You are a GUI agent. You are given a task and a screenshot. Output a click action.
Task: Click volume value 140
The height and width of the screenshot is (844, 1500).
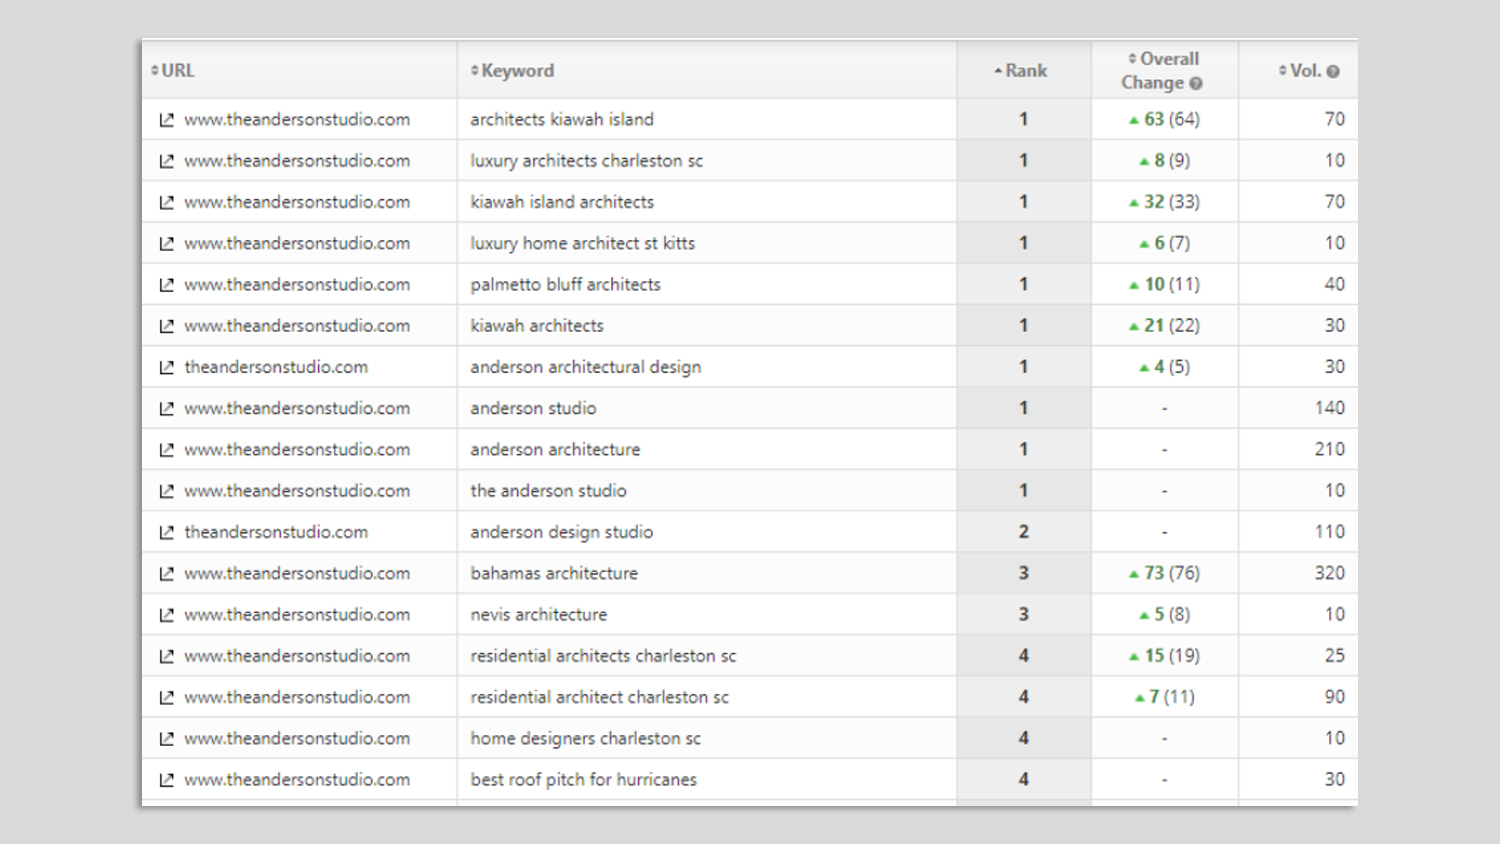[1330, 408]
